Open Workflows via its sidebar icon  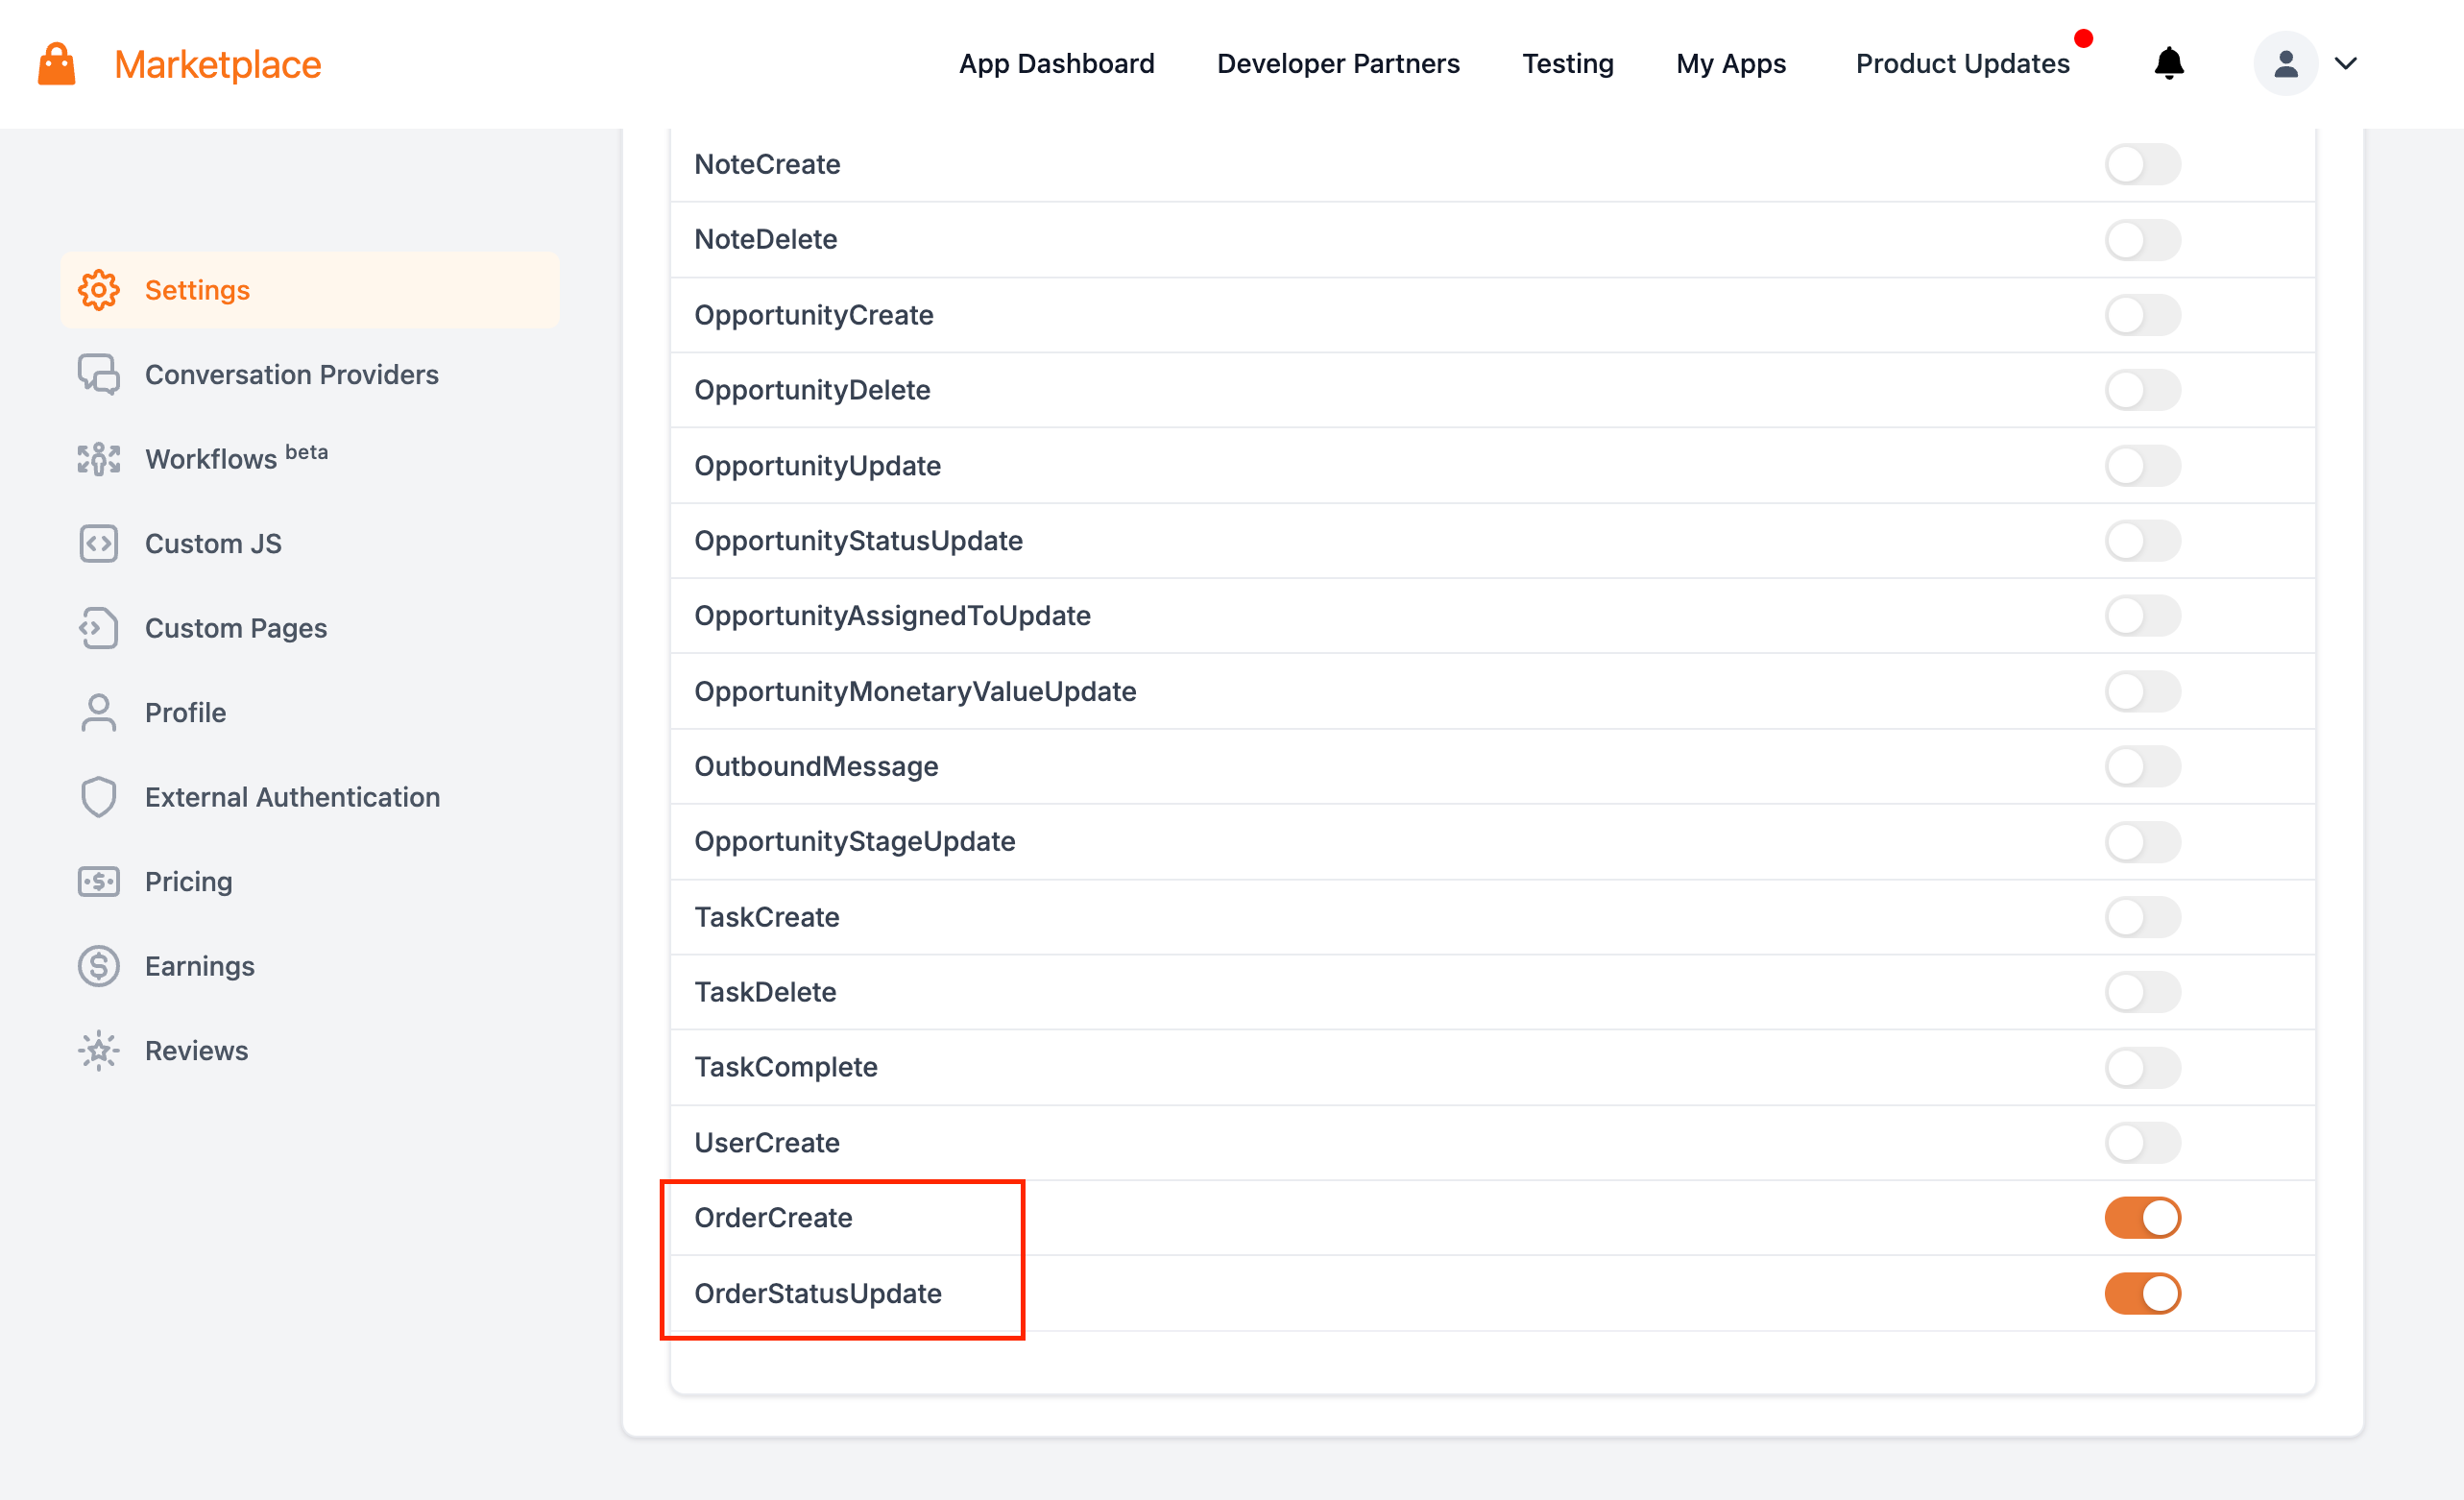tap(98, 459)
